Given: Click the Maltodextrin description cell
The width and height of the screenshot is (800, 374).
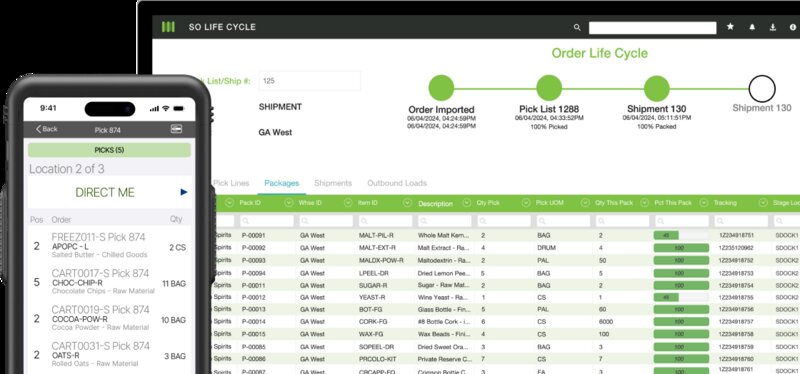Looking at the screenshot, I should pos(443,260).
